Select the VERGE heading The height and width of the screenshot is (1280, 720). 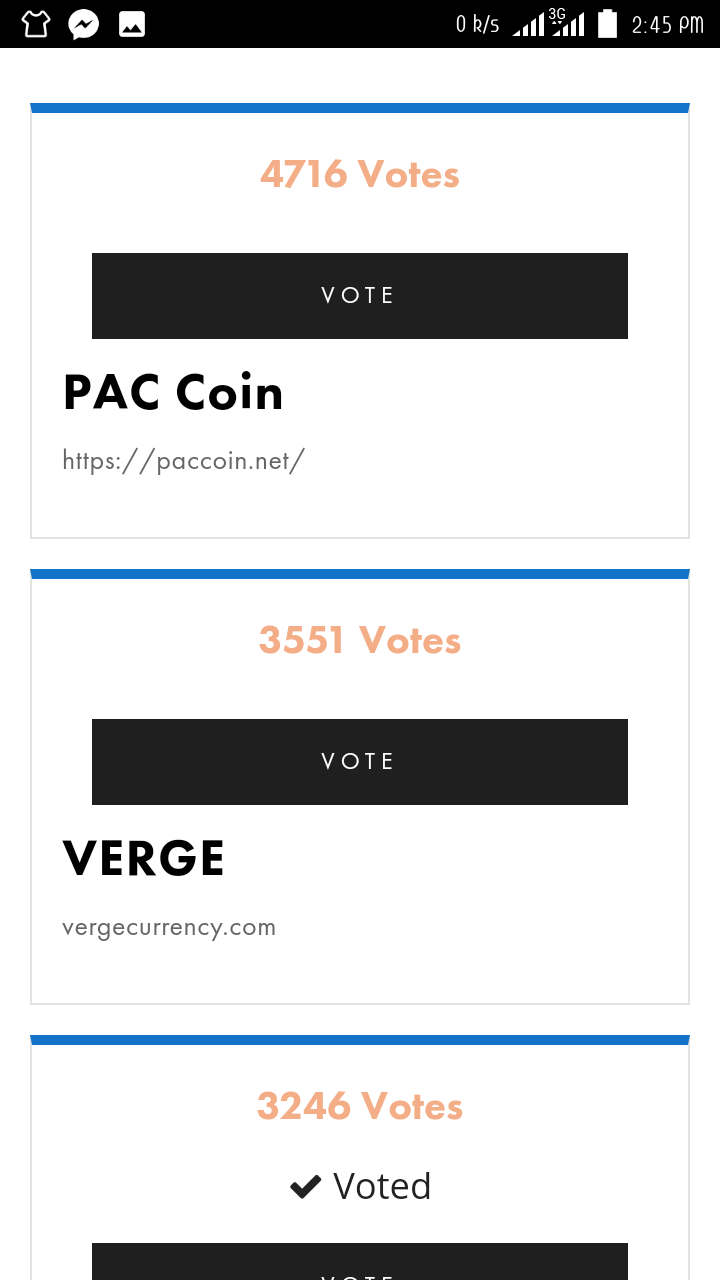(x=144, y=859)
